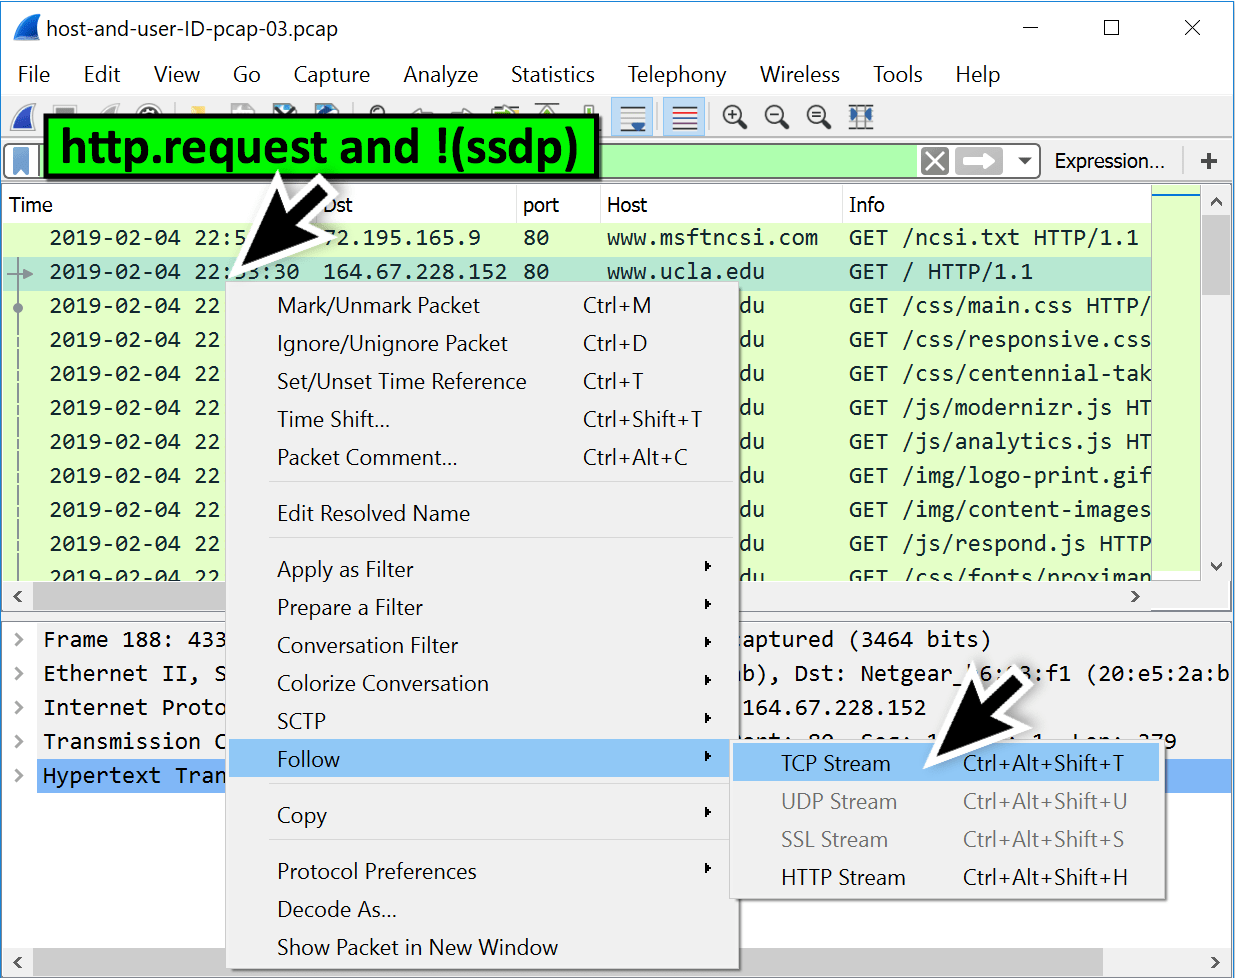
Task: Open the Statistics menu
Action: point(552,74)
